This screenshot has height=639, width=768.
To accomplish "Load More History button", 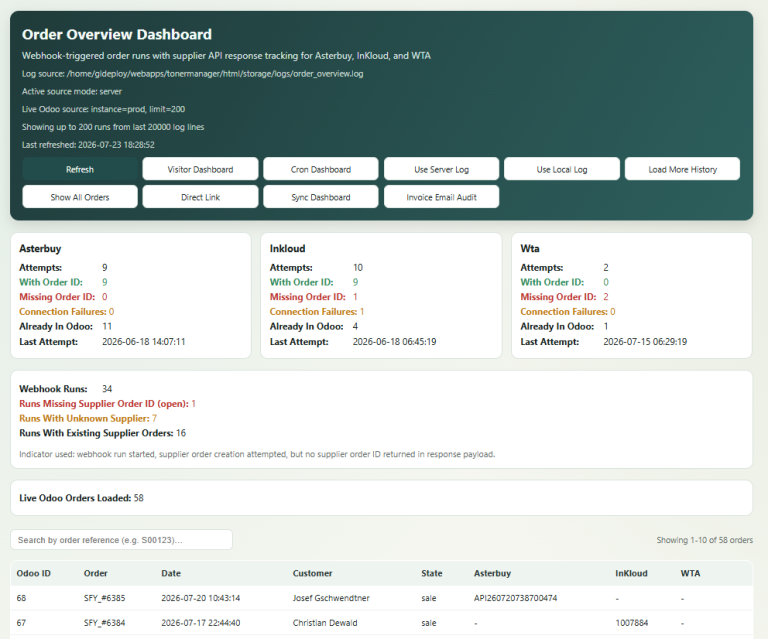I will [682, 169].
